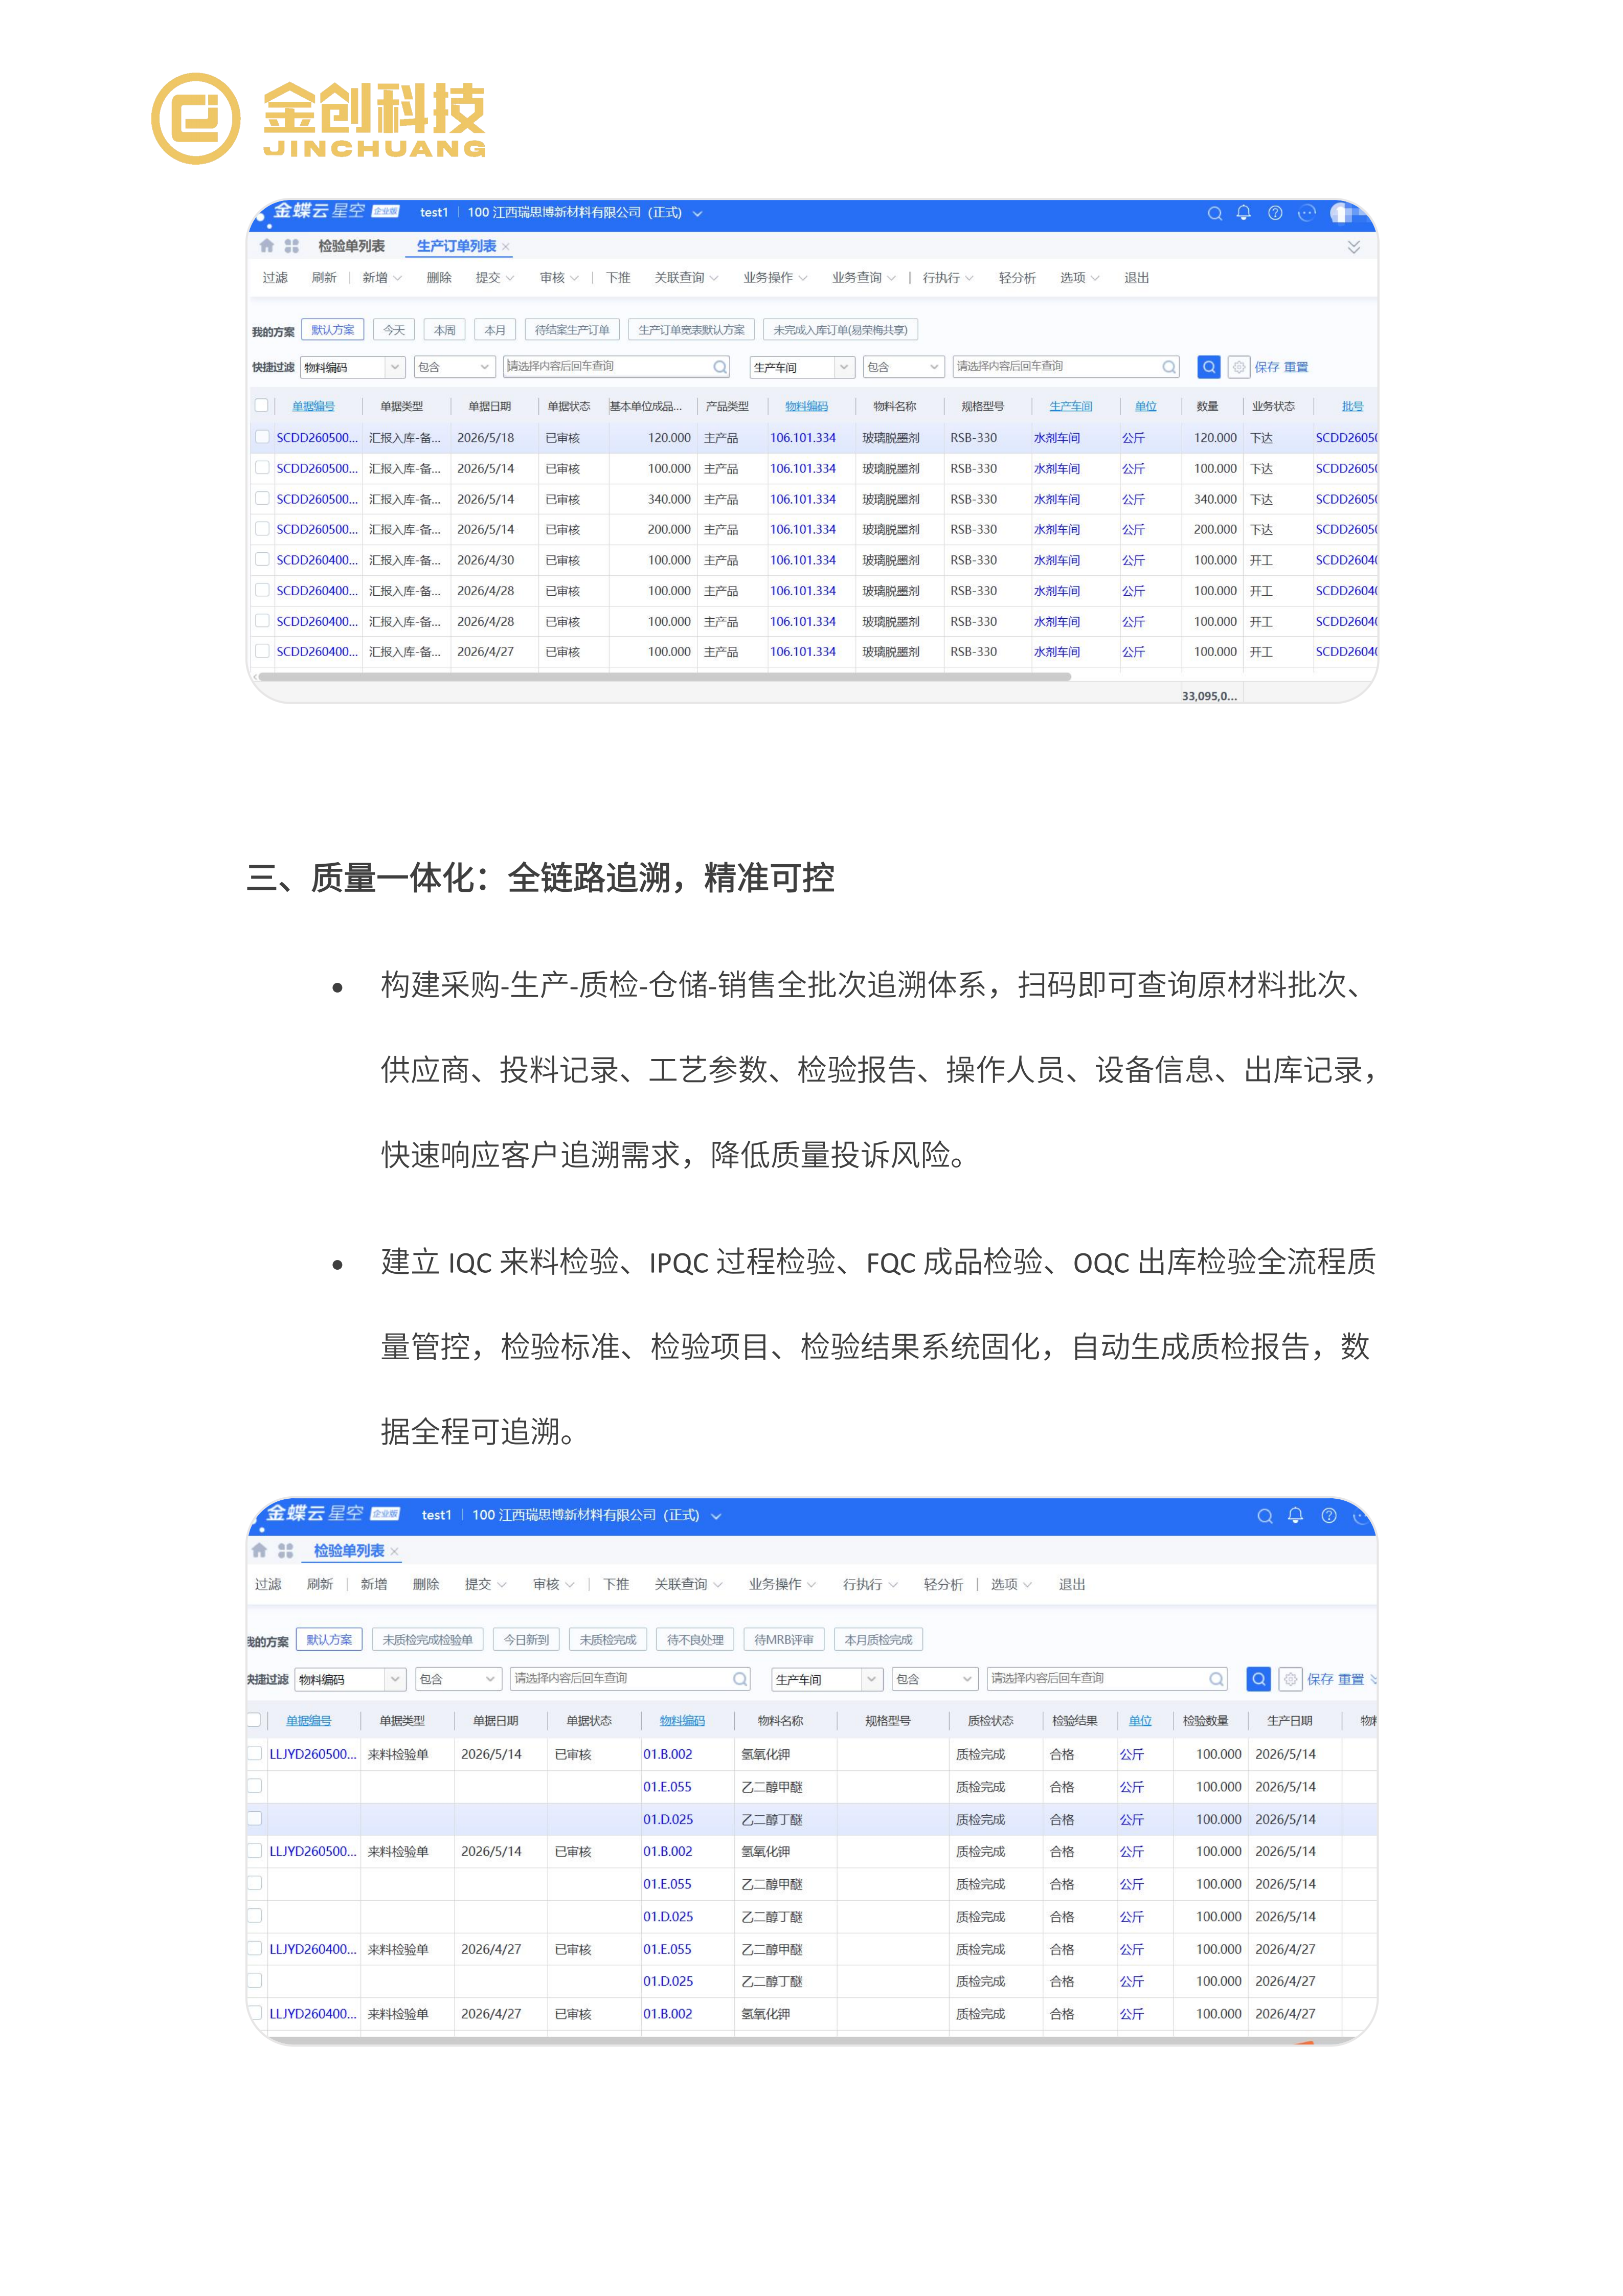Expand 业务查询 menu in production order toolbar

[x=862, y=278]
